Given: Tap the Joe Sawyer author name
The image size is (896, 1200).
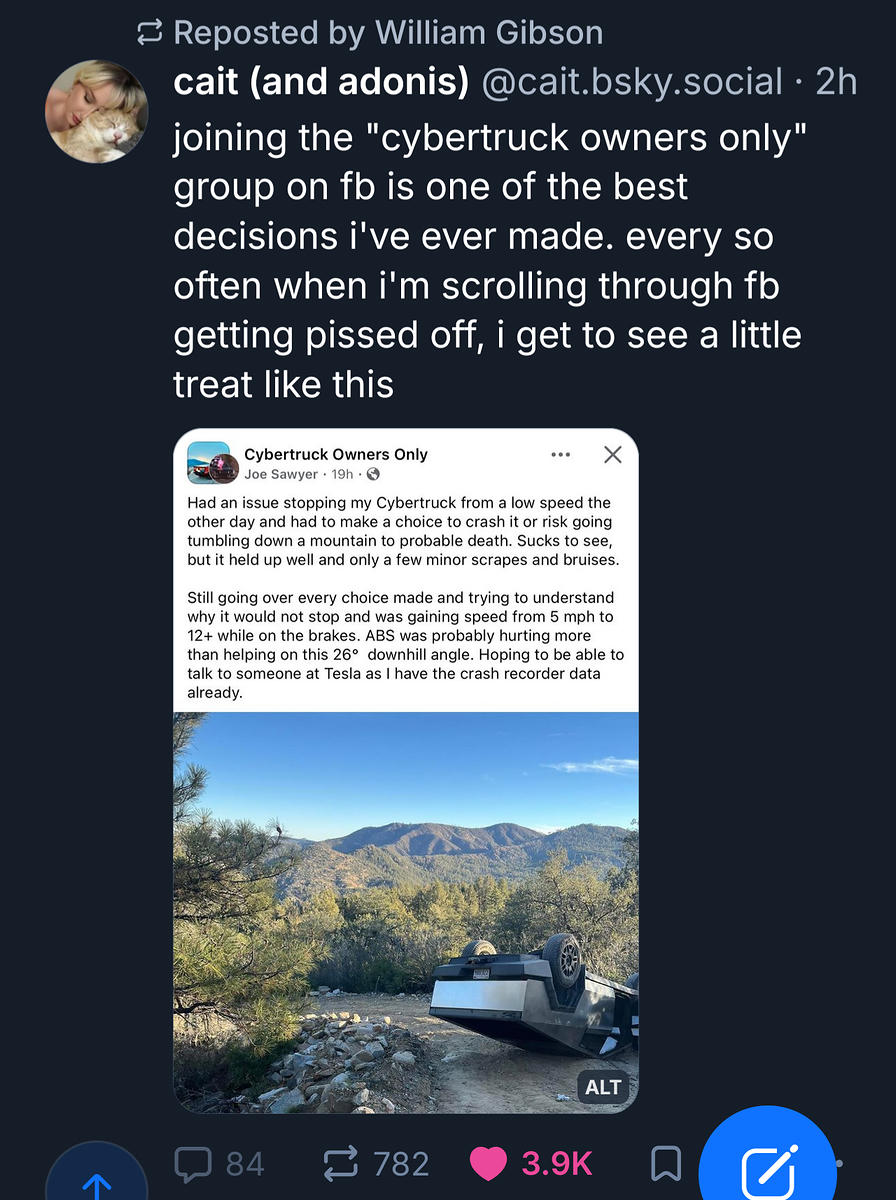Looking at the screenshot, I should point(281,475).
